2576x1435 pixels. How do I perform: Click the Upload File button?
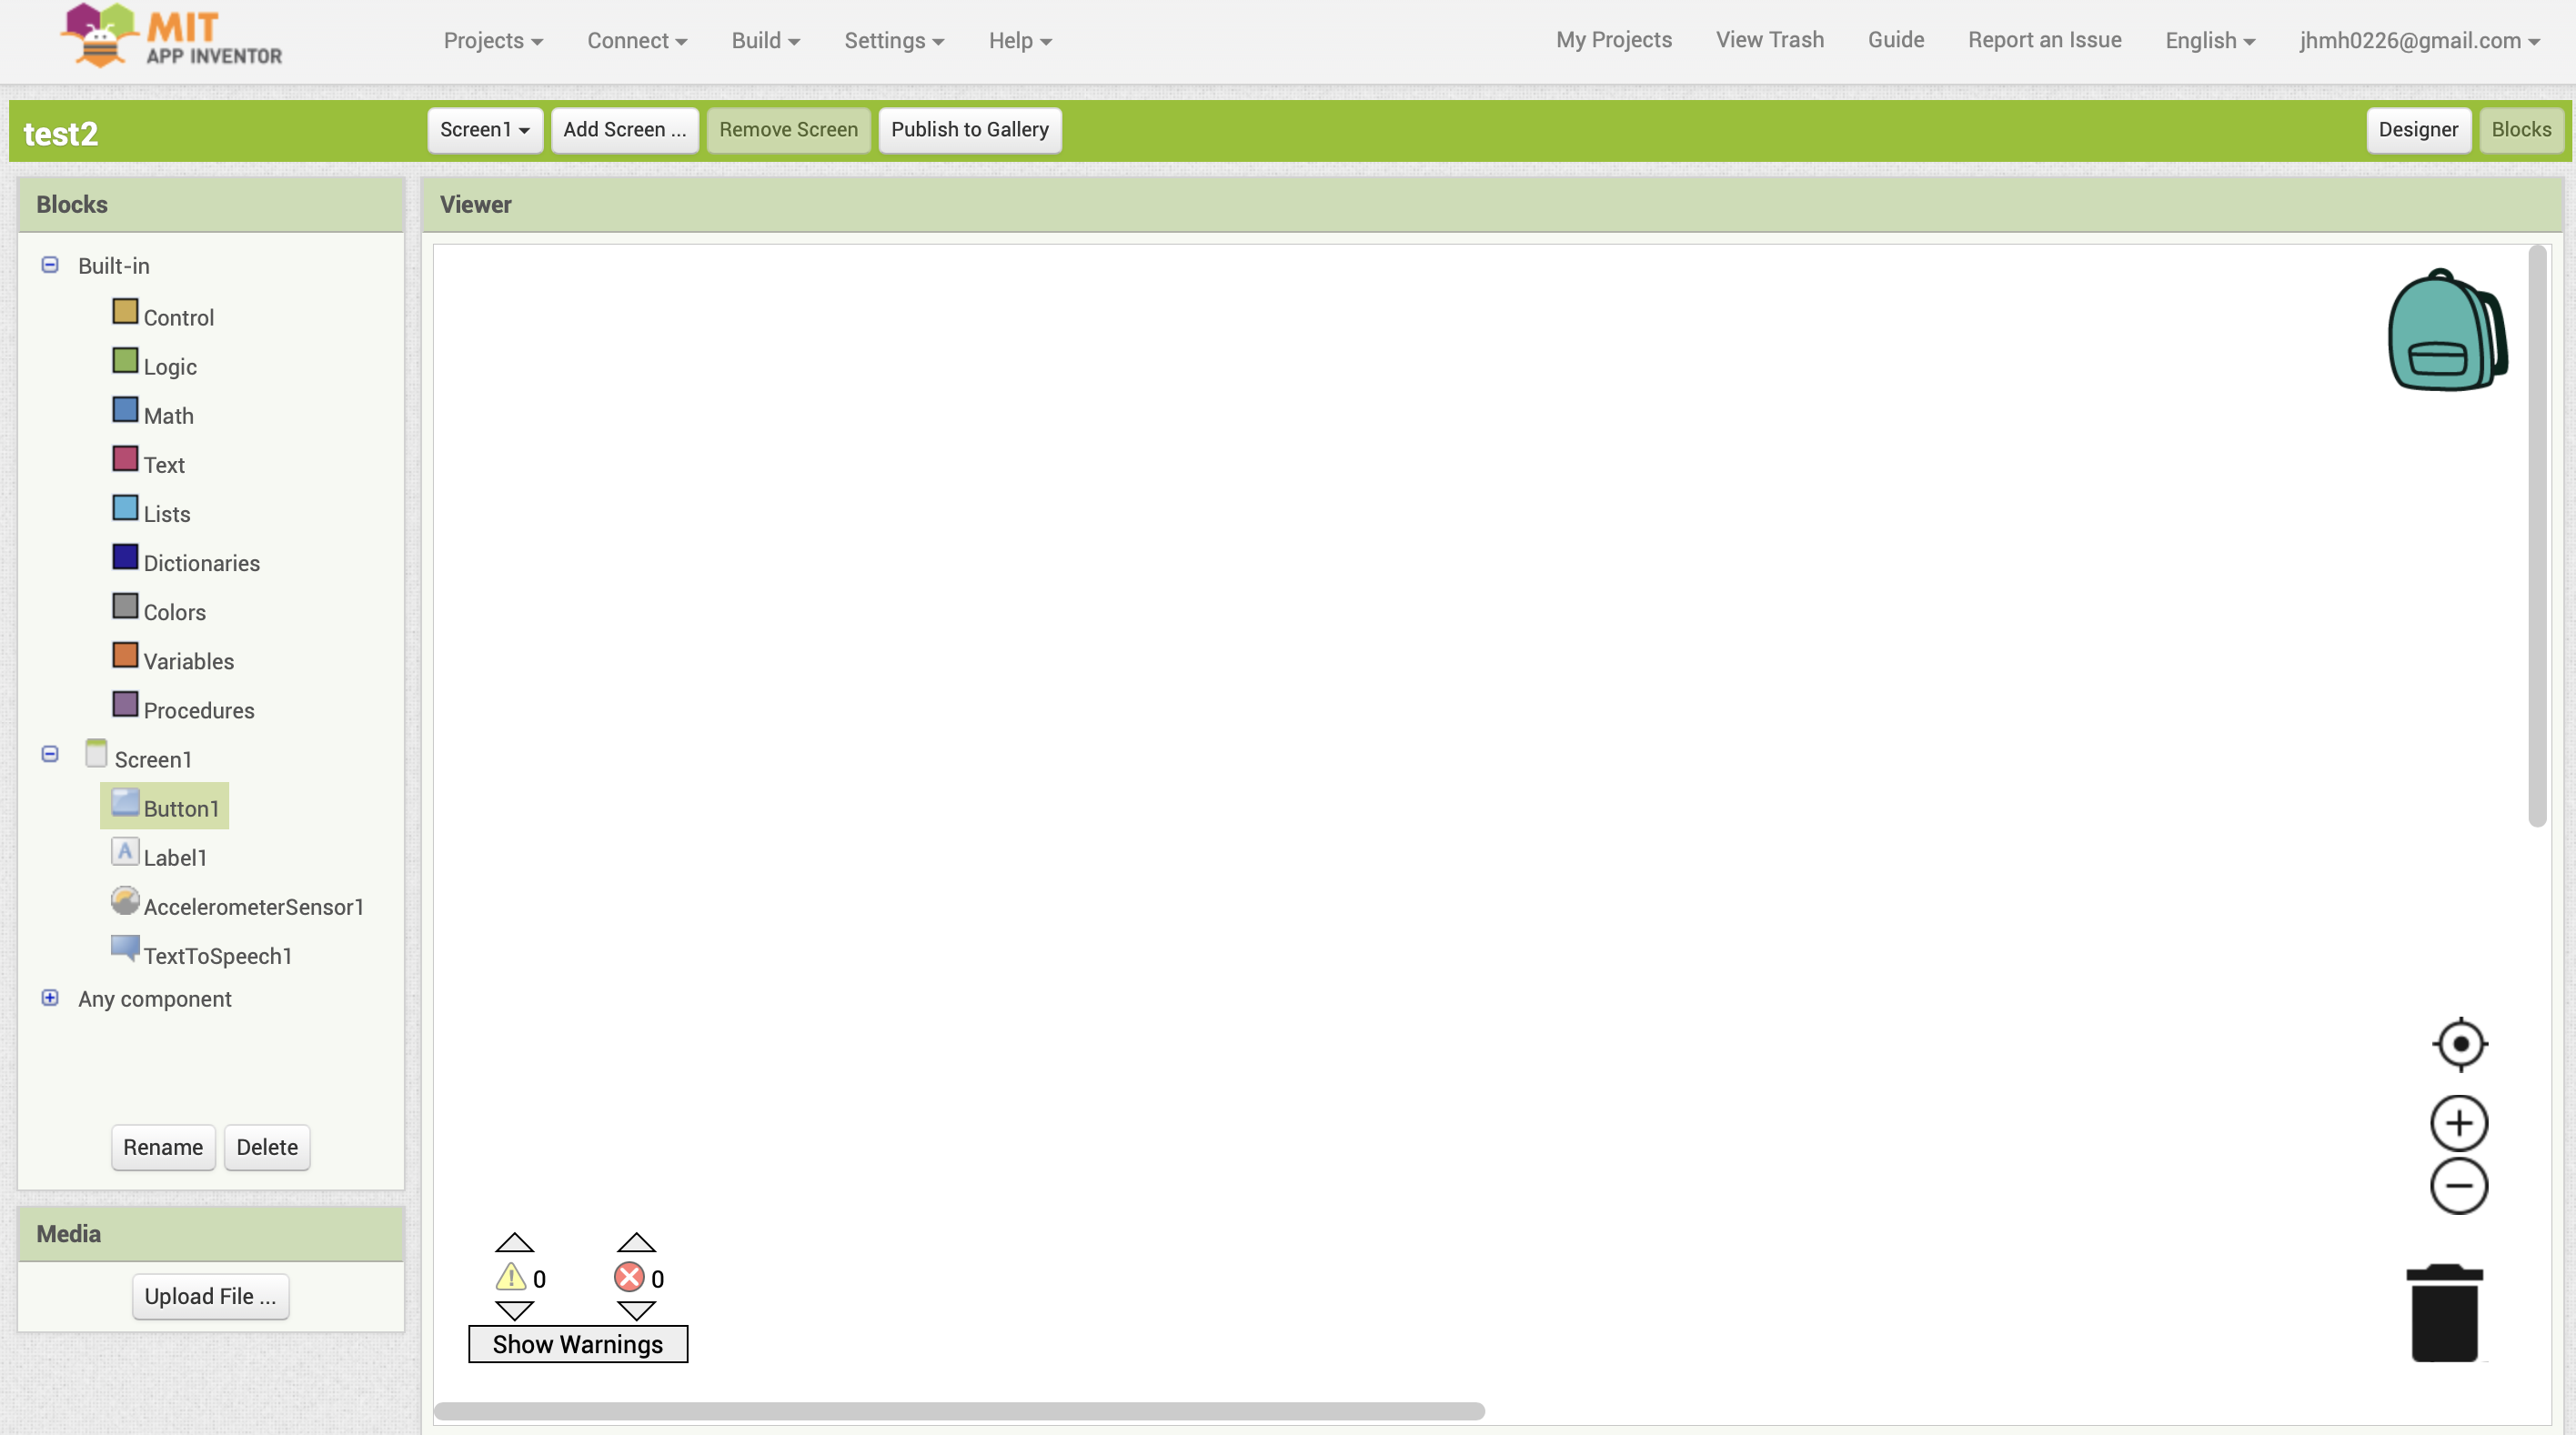tap(210, 1296)
